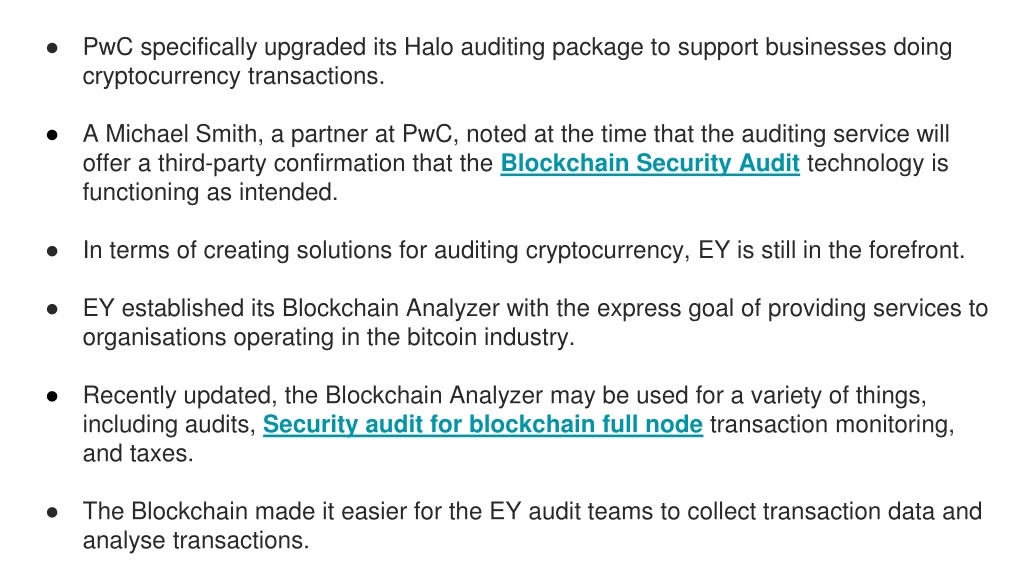Open Security audit for blockchain full node link

(483, 424)
